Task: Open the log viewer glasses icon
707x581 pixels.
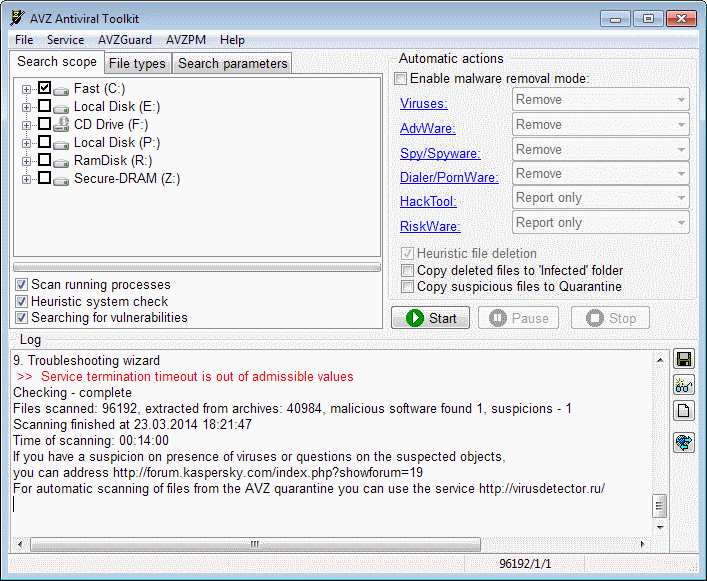Action: coord(684,385)
